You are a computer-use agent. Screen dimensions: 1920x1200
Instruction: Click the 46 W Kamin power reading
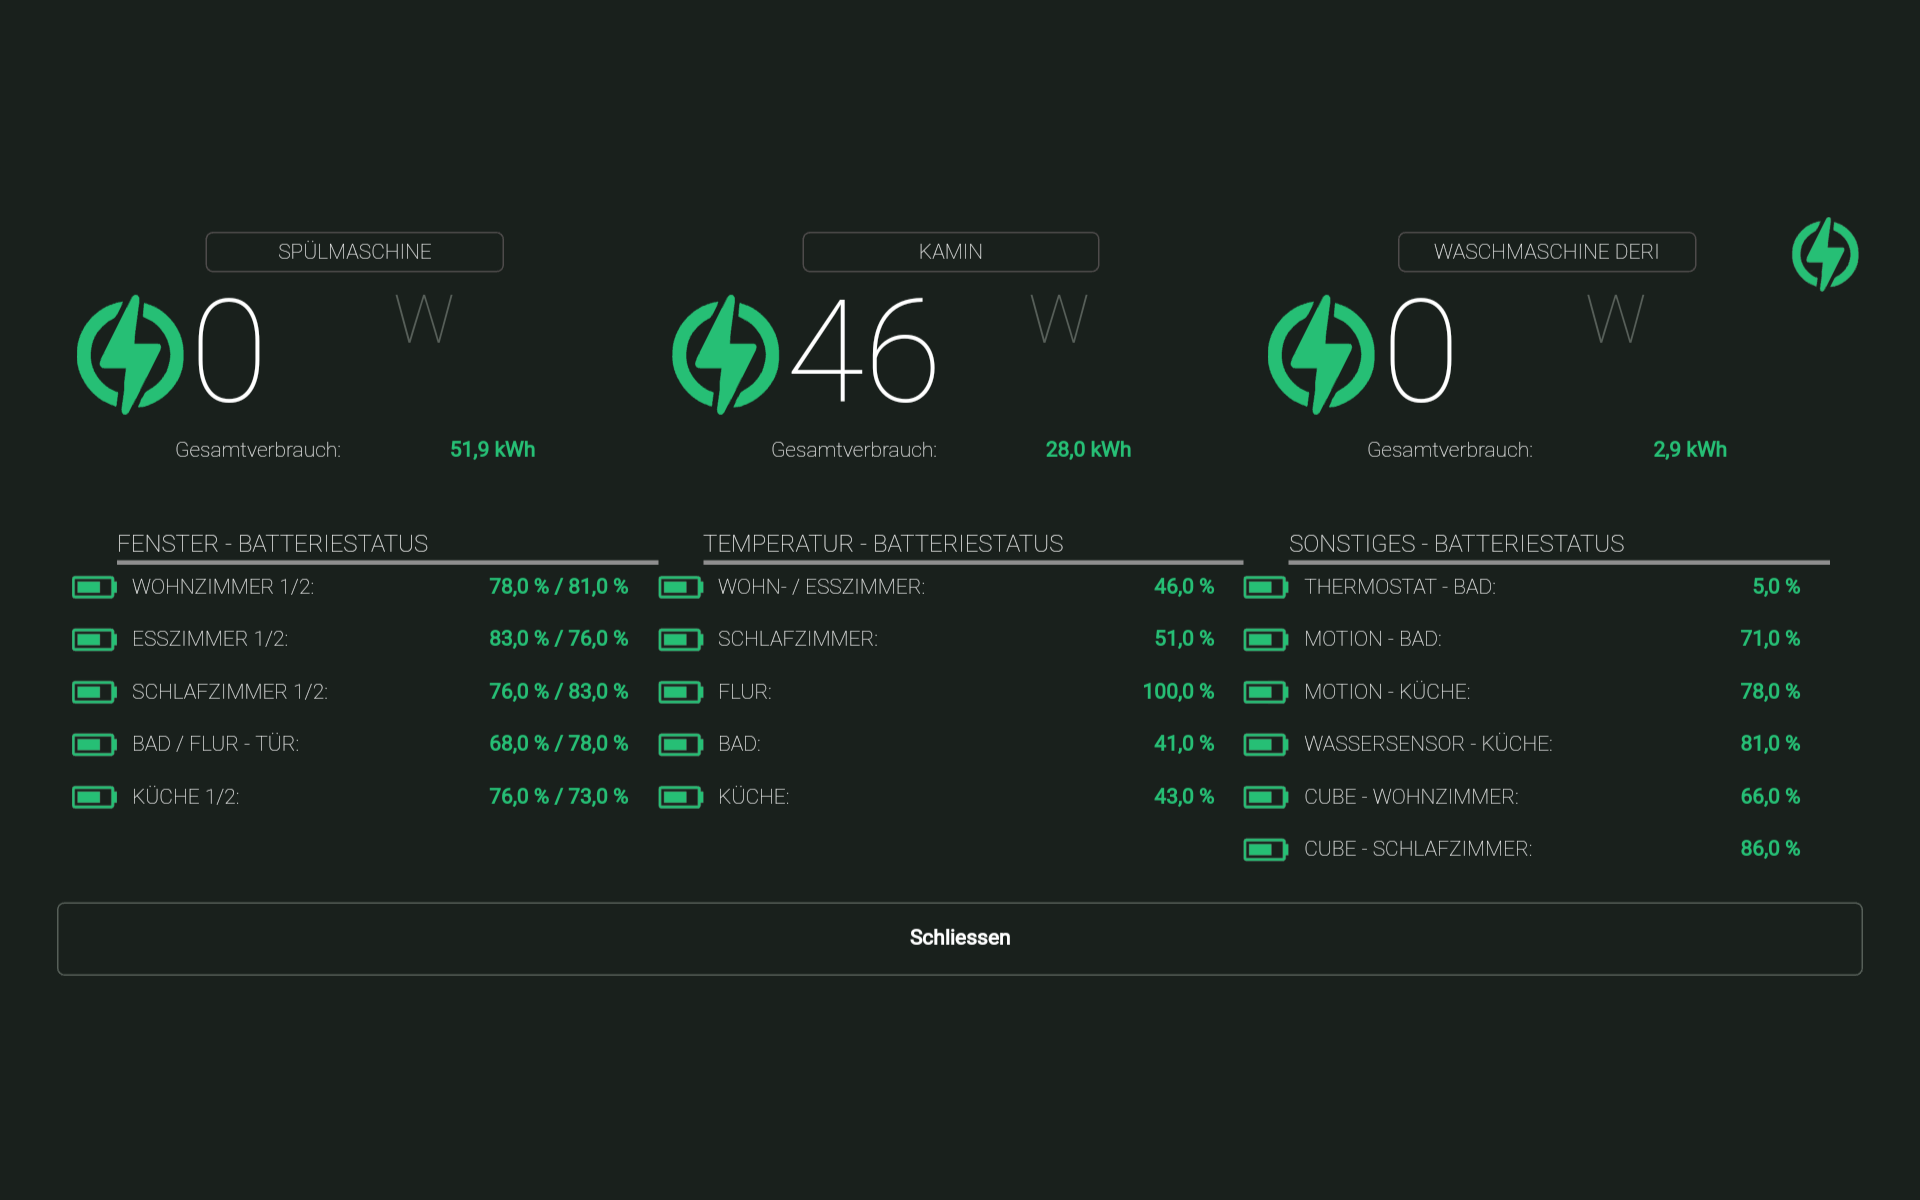pyautogui.click(x=864, y=352)
